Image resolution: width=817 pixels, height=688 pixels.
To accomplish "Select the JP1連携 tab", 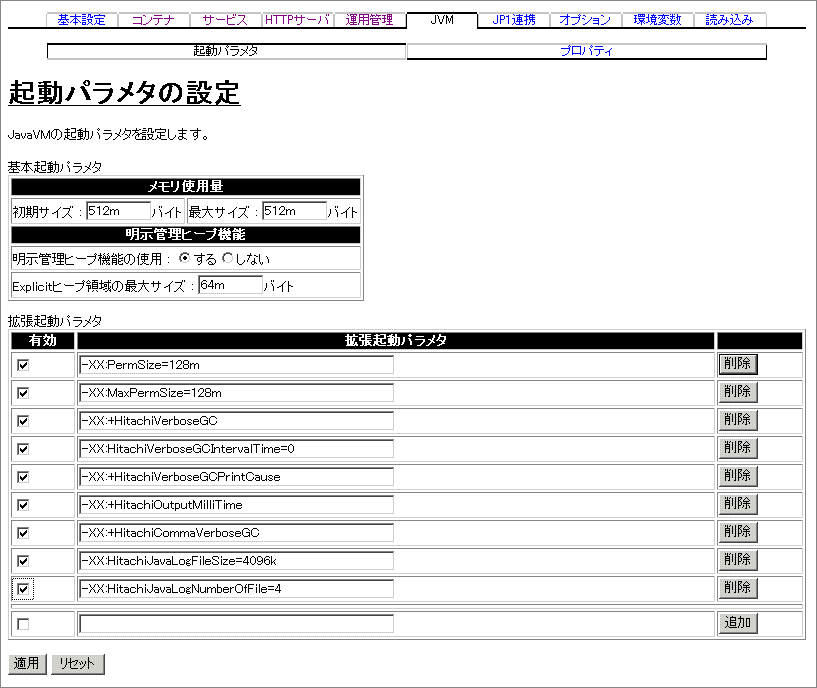I will pyautogui.click(x=513, y=19).
